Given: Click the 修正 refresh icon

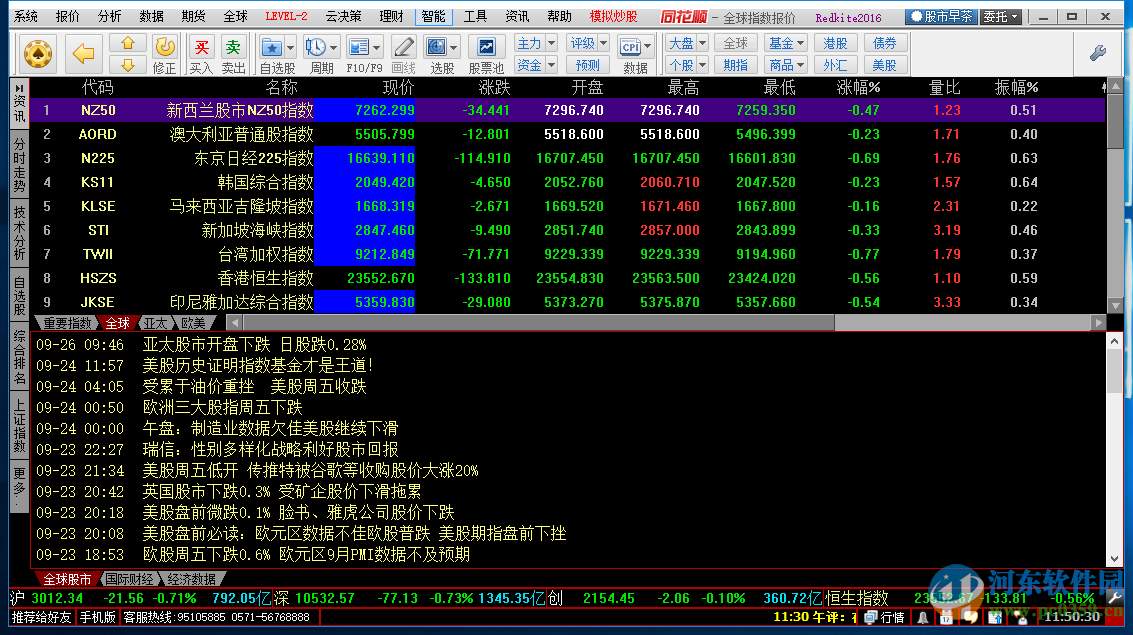Looking at the screenshot, I should 165,53.
